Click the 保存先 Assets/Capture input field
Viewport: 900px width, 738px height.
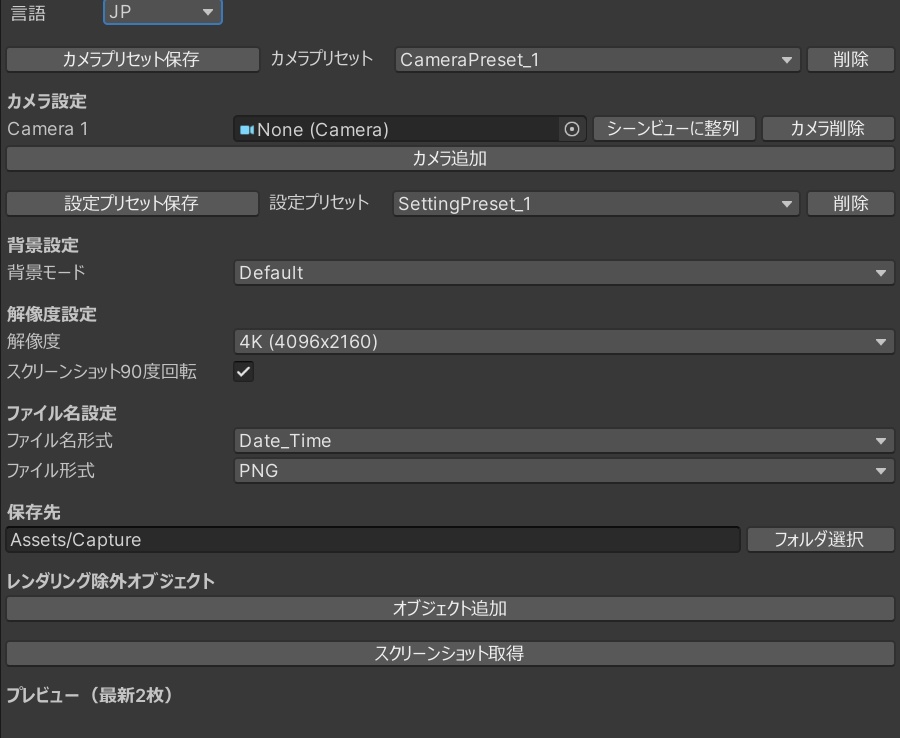370,539
